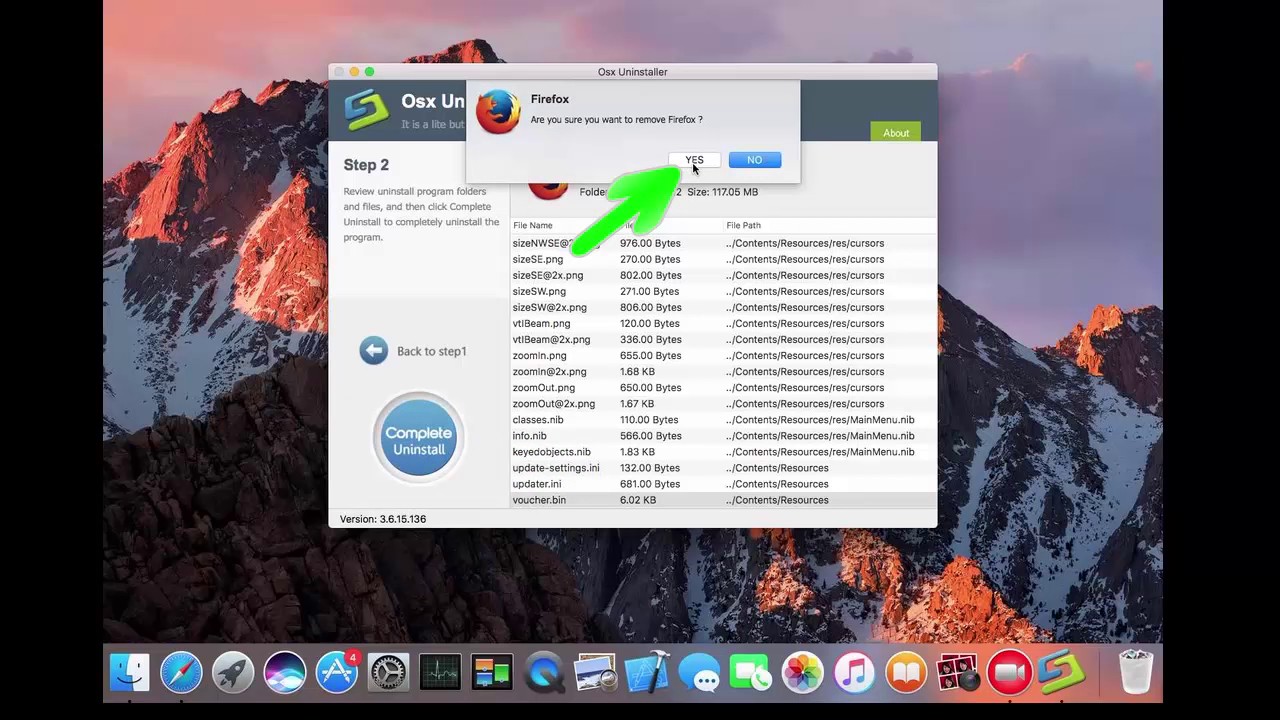The height and width of the screenshot is (720, 1280).
Task: Select the zoomIn.png file
Action: 724,355
